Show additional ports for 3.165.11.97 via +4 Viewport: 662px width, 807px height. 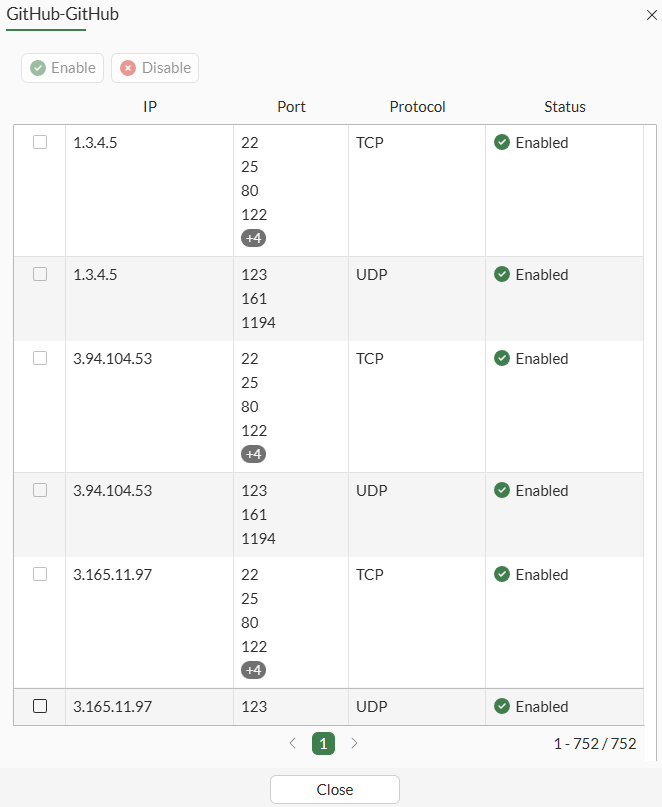click(x=253, y=670)
